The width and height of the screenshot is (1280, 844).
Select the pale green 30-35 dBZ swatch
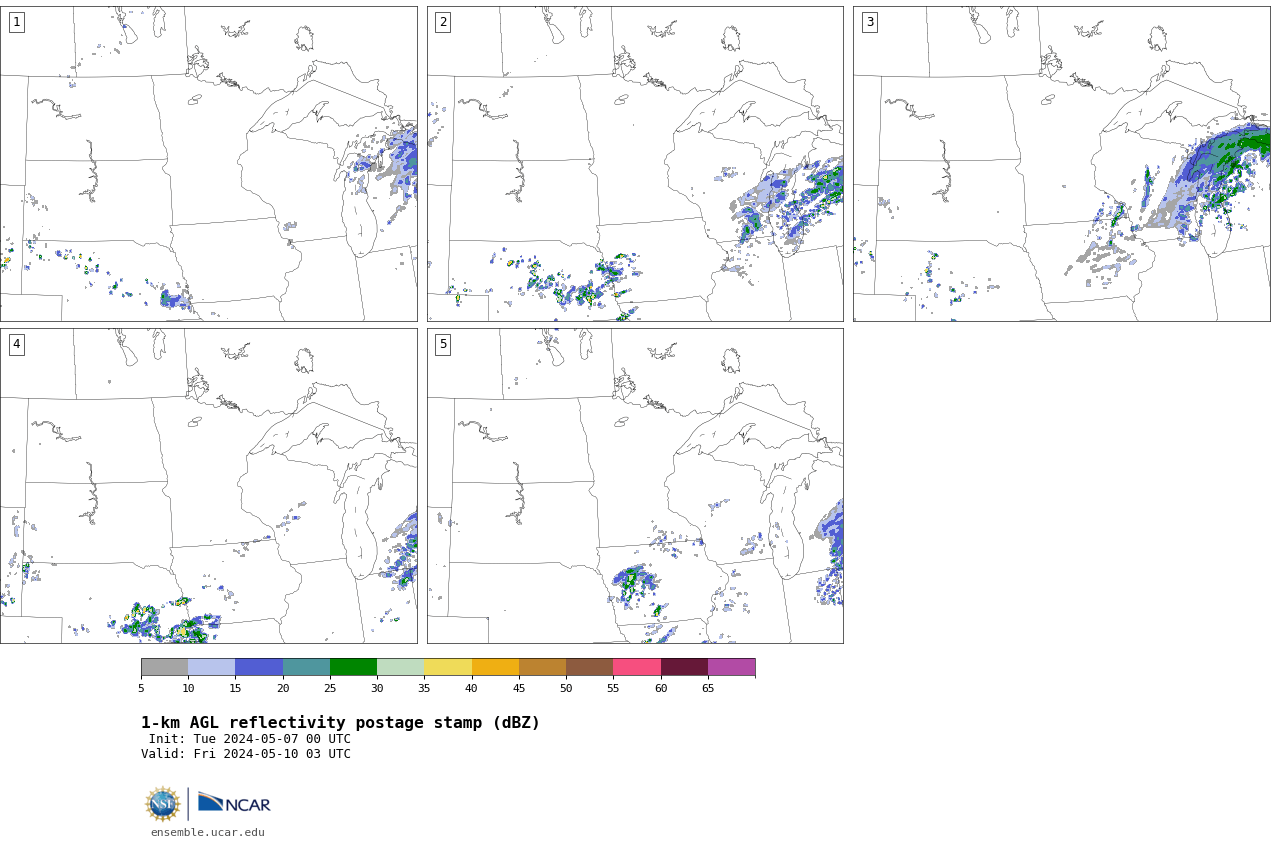[x=400, y=667]
